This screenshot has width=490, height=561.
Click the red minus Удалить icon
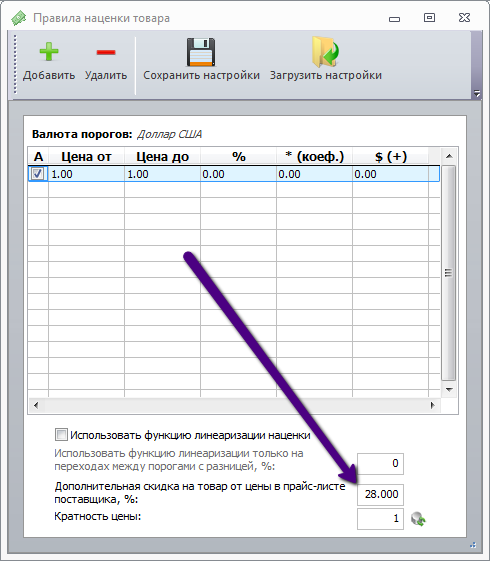point(106,52)
